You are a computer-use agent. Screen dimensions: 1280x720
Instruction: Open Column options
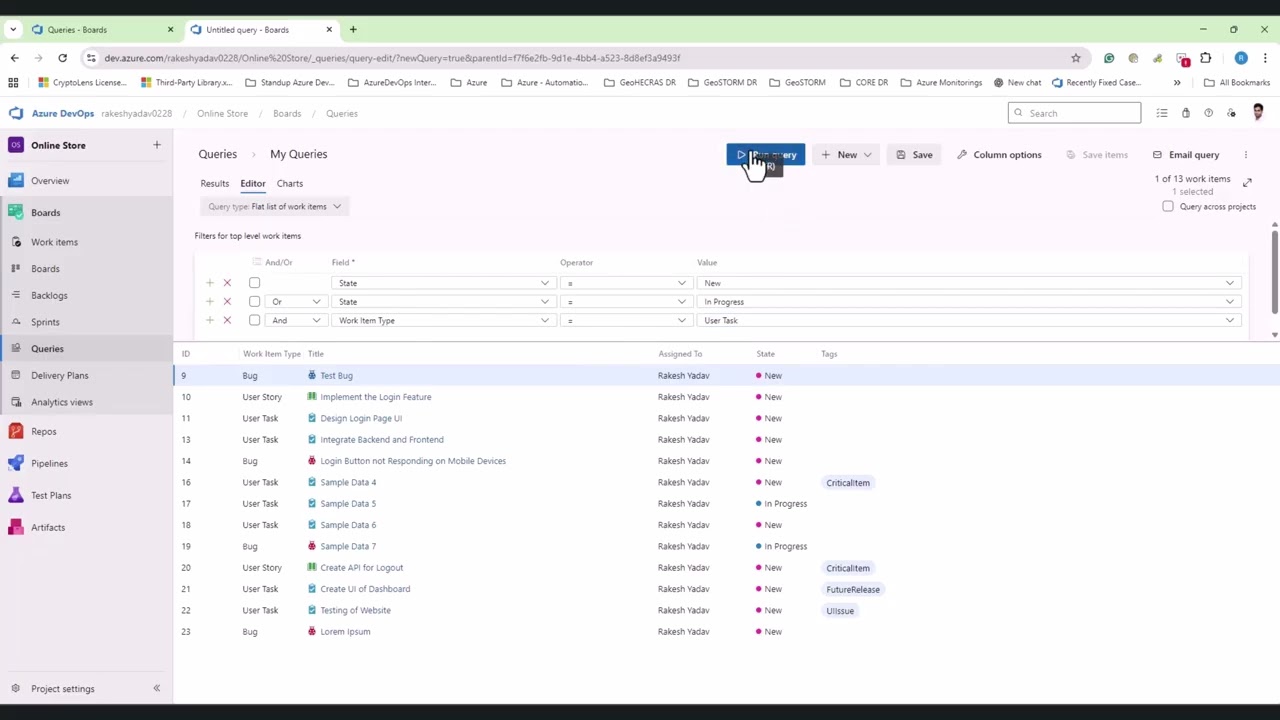(998, 155)
